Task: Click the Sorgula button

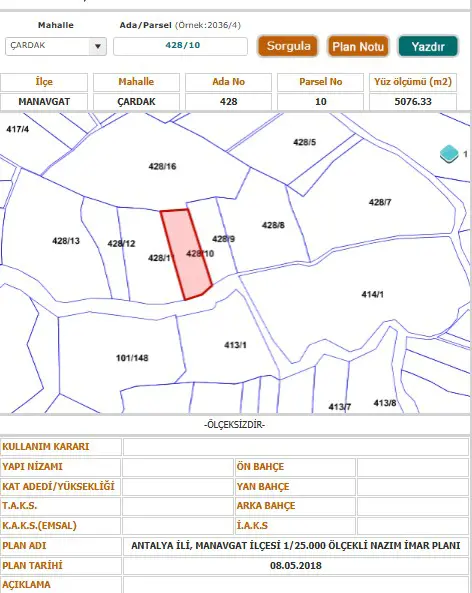Action: [288, 46]
